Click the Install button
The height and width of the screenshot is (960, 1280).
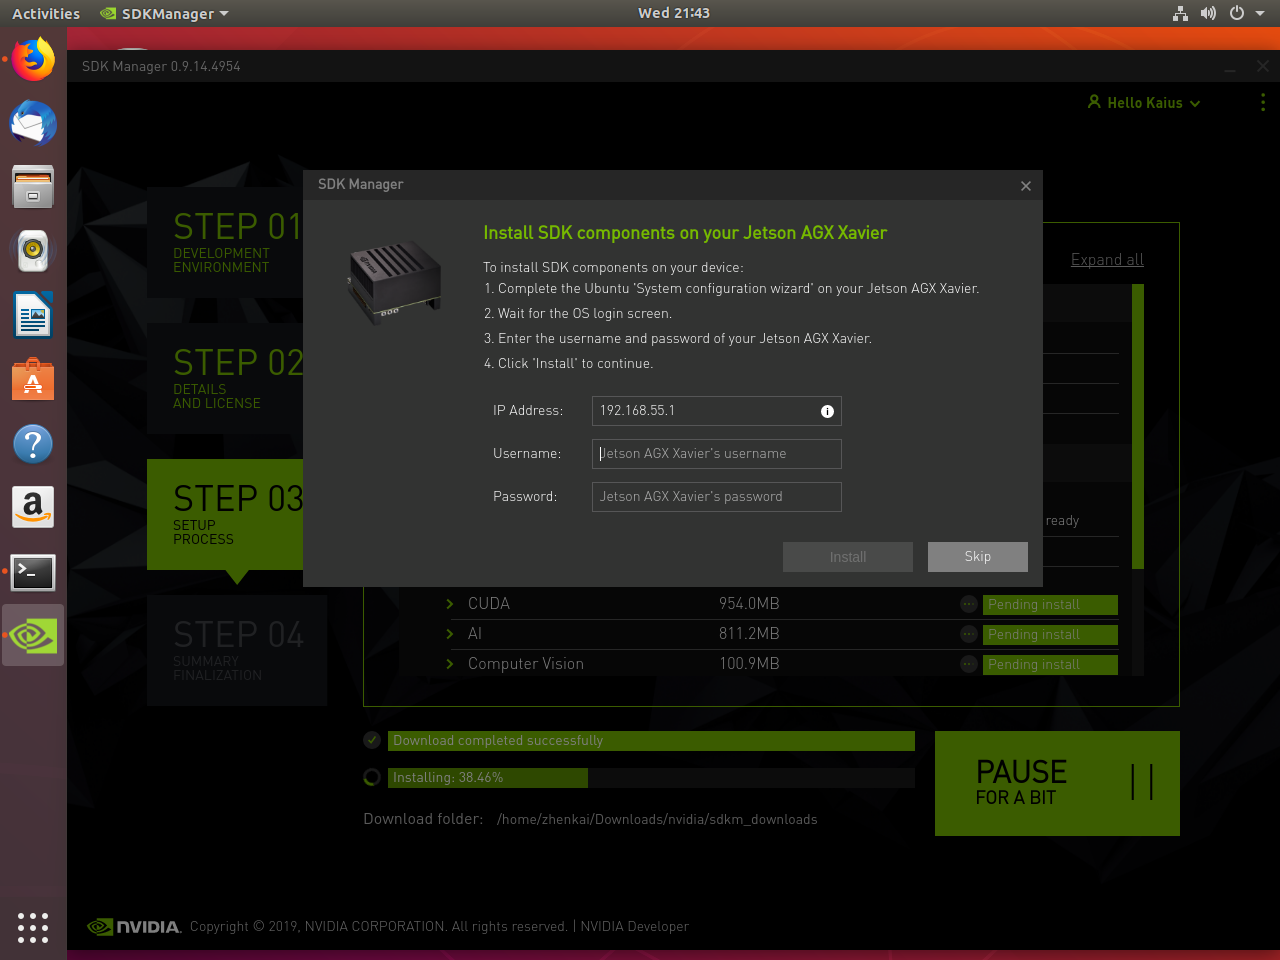coord(848,557)
